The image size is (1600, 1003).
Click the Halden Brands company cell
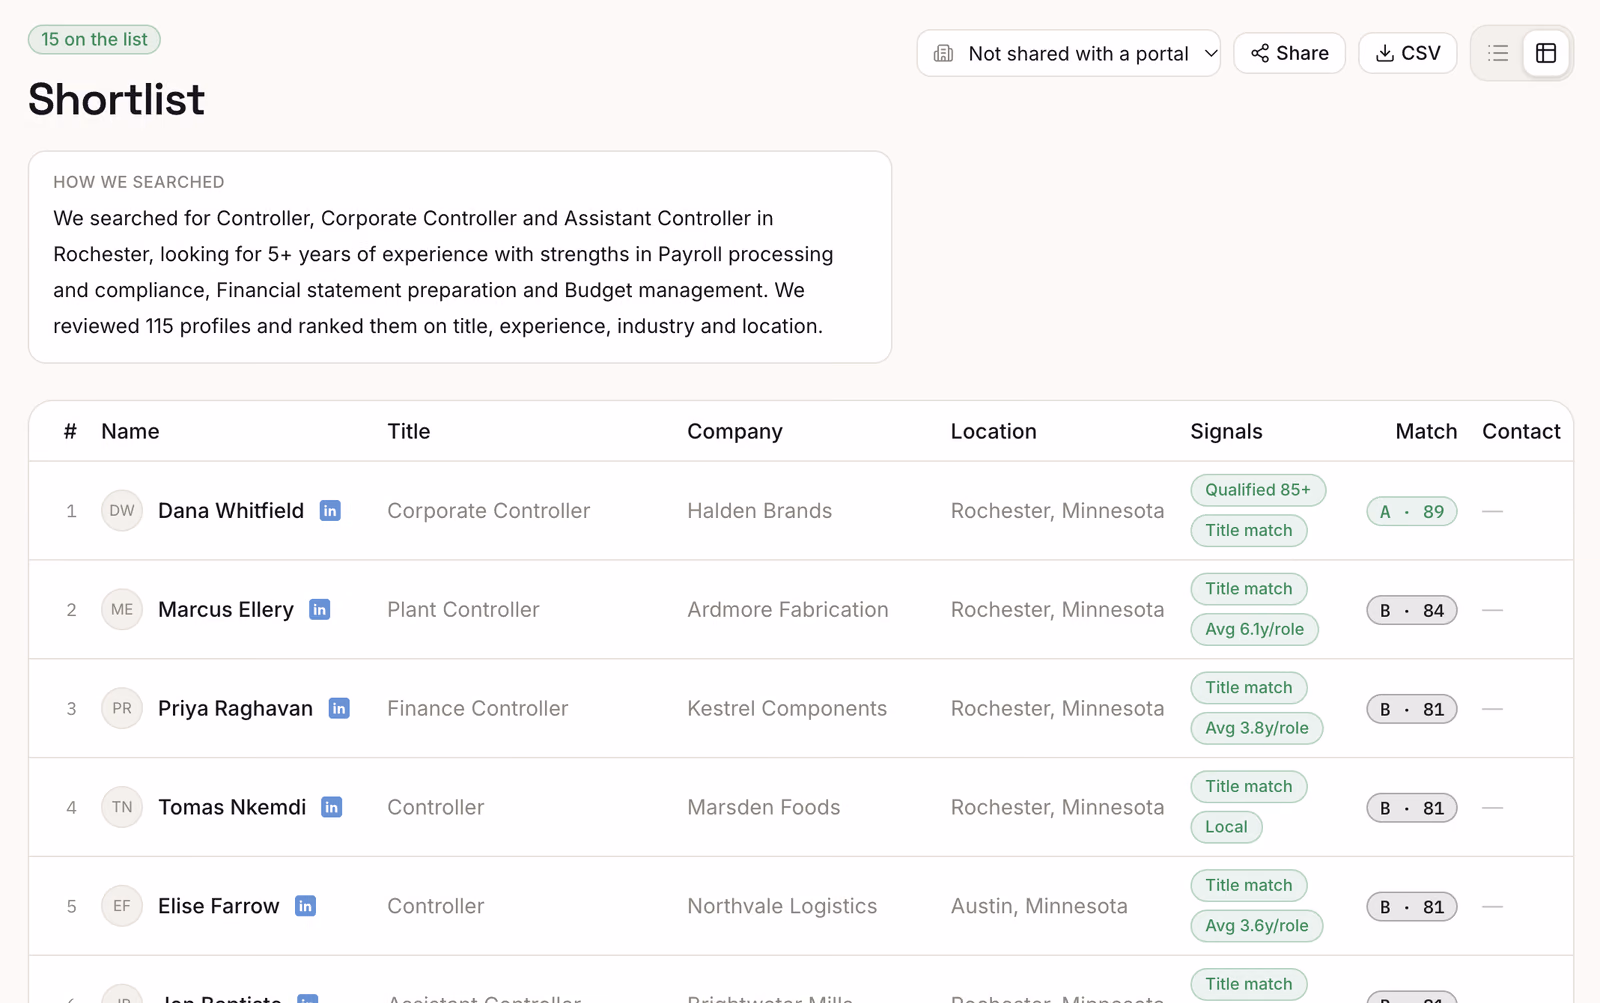point(759,511)
